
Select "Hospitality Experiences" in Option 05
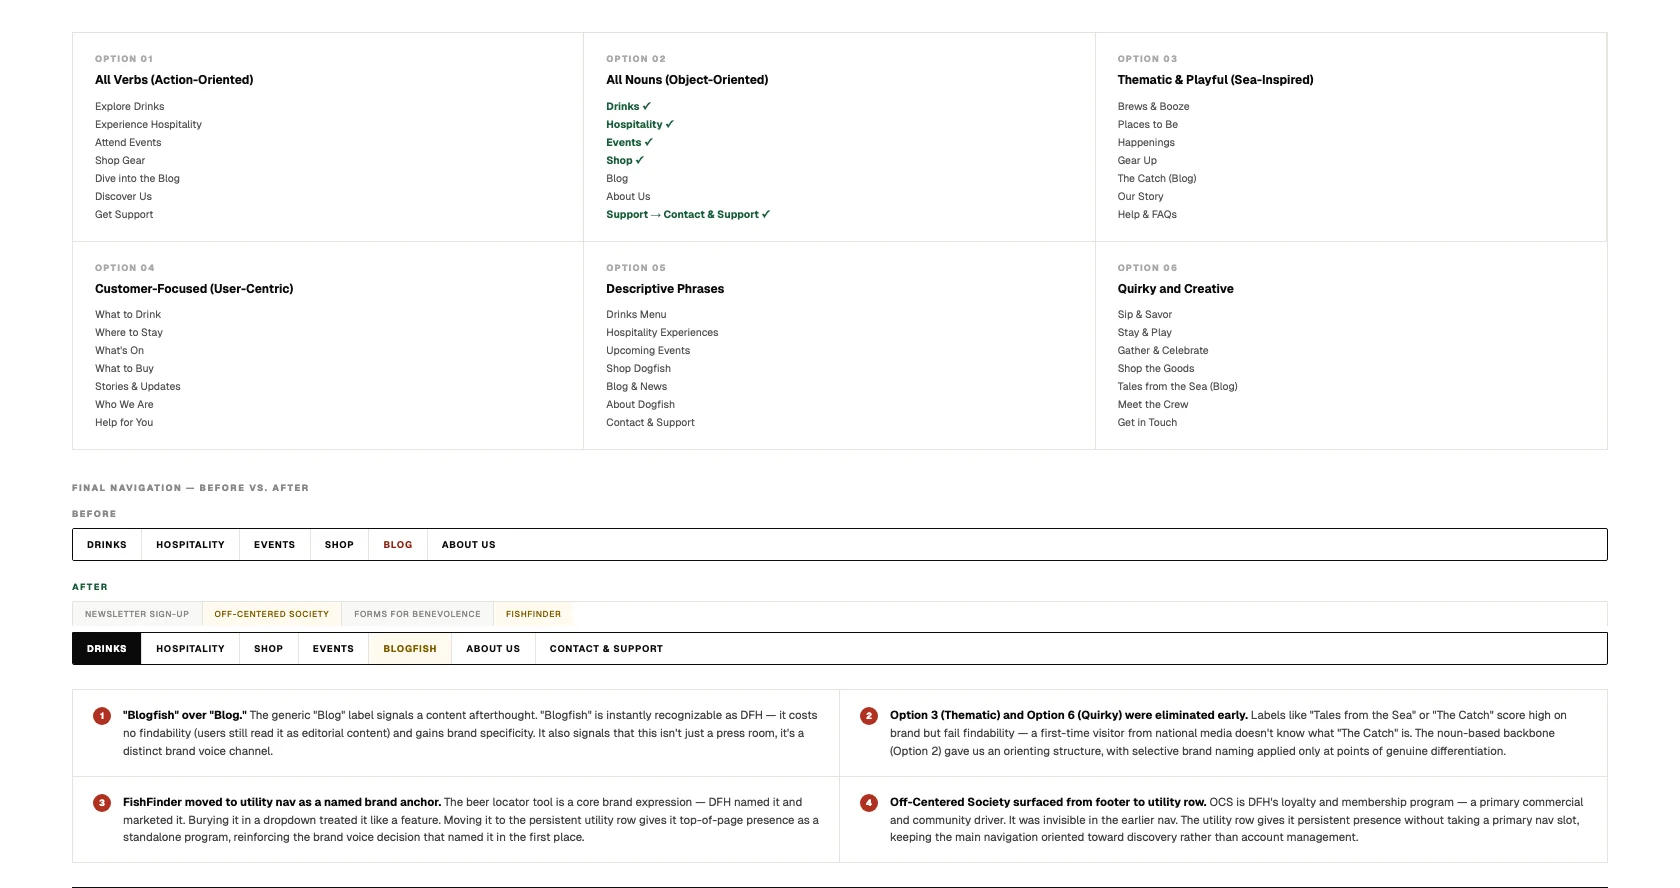pos(662,333)
